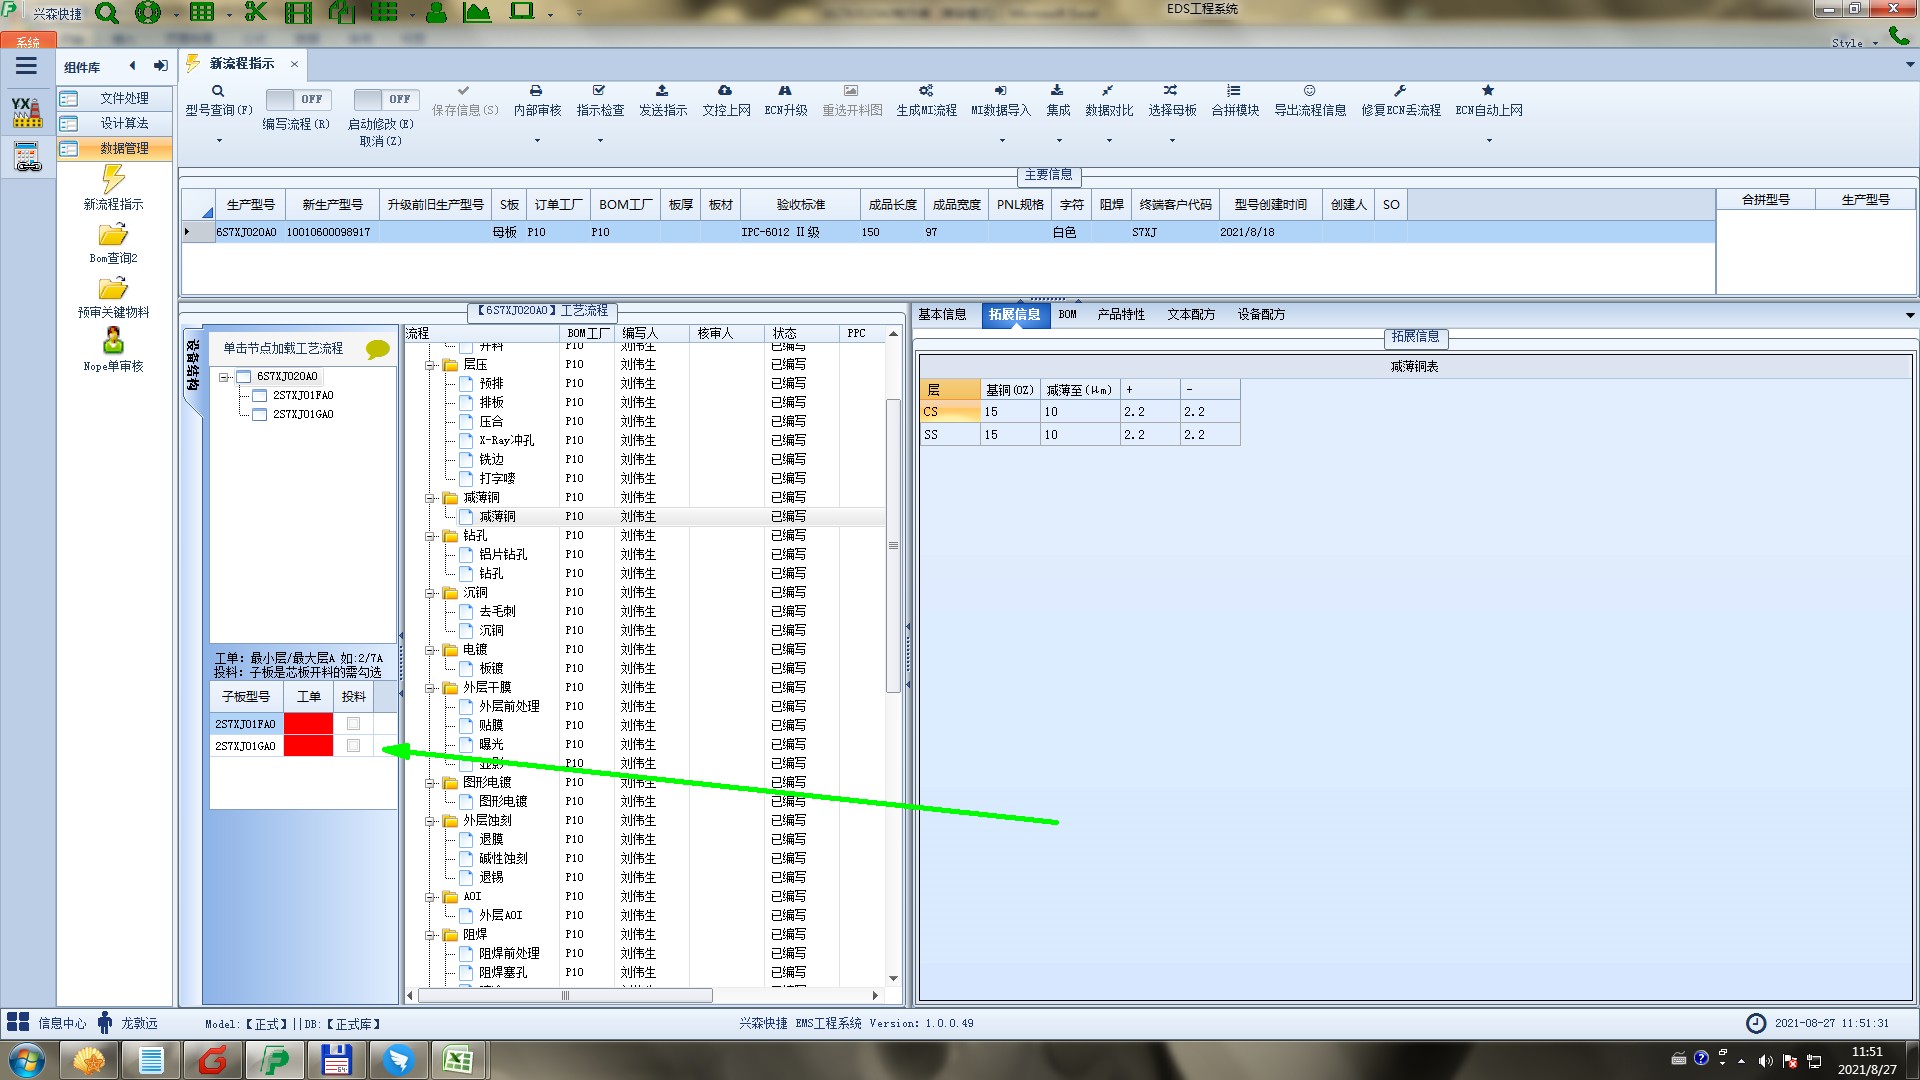Click the 型号查询 search icon
Screen dimensions: 1920x1080
(x=217, y=91)
